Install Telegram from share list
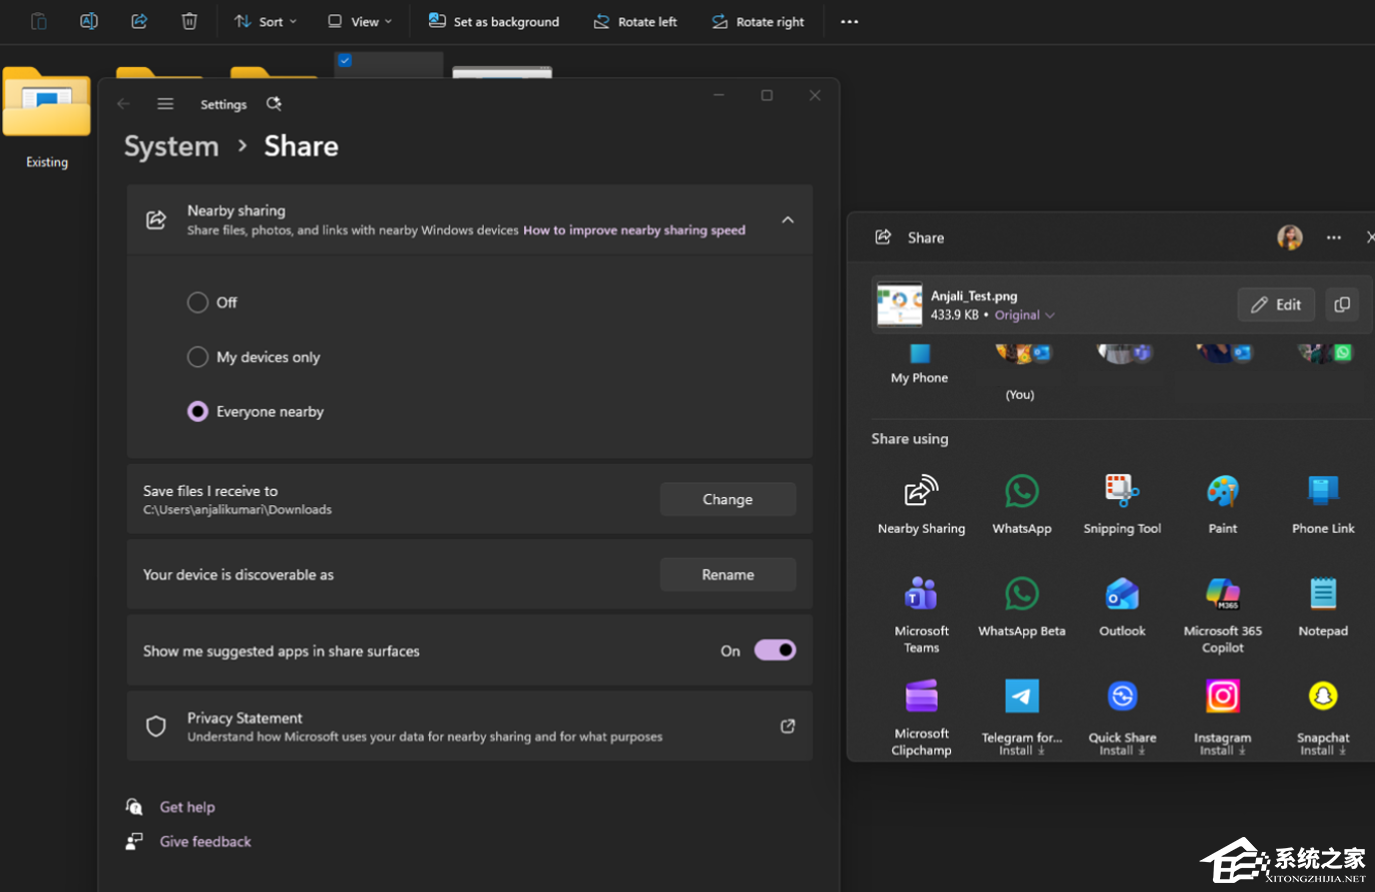Viewport: 1375px width, 892px height. pyautogui.click(x=1022, y=717)
